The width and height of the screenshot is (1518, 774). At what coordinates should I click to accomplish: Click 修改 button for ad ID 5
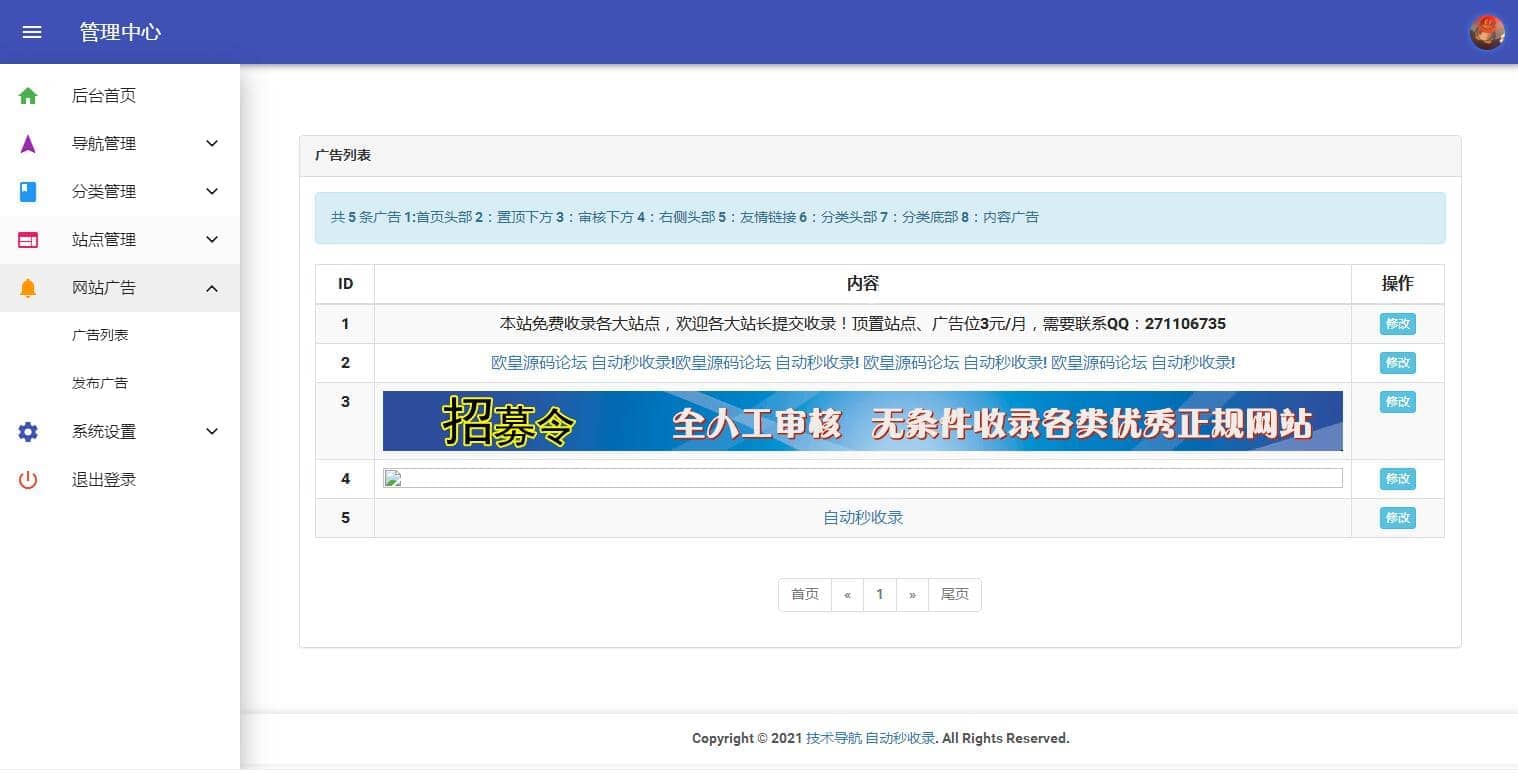(1397, 518)
